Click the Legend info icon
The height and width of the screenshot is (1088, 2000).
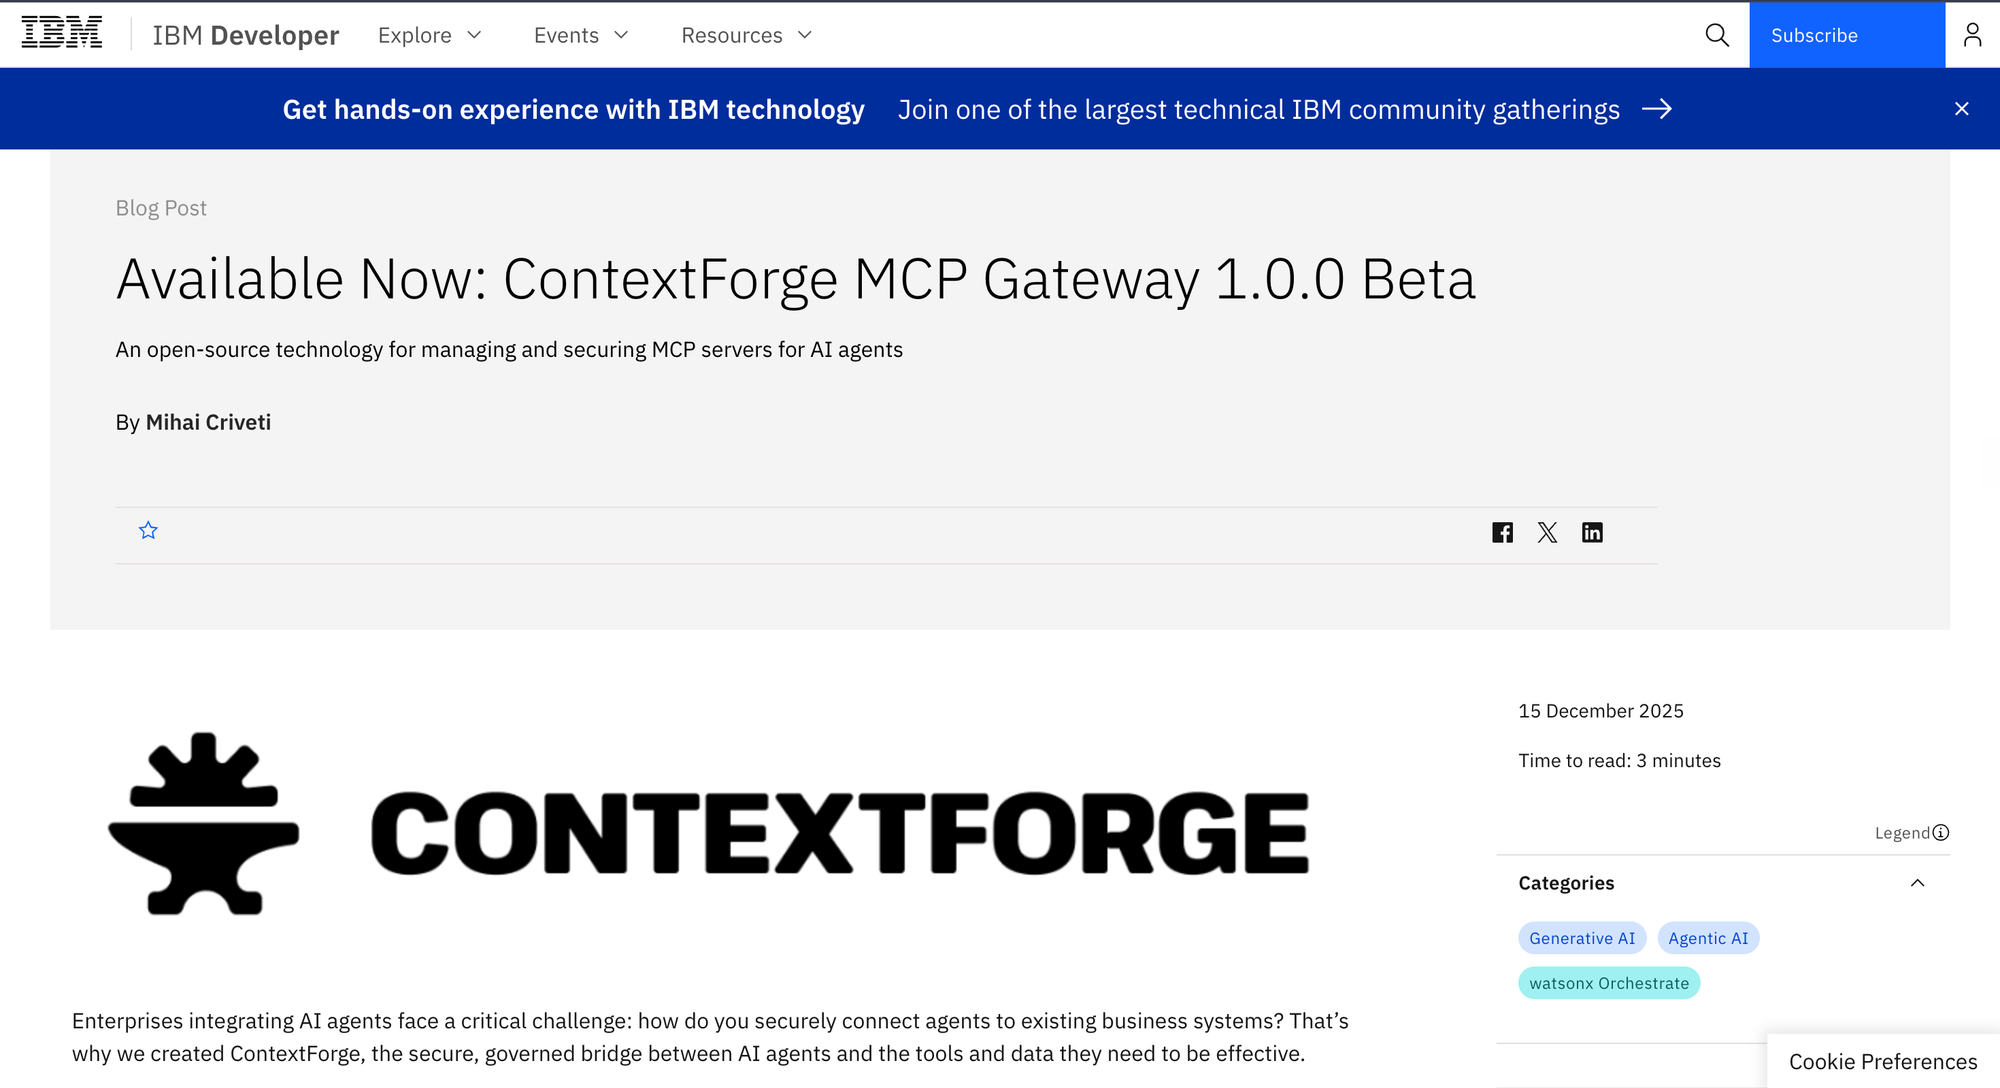point(1941,833)
